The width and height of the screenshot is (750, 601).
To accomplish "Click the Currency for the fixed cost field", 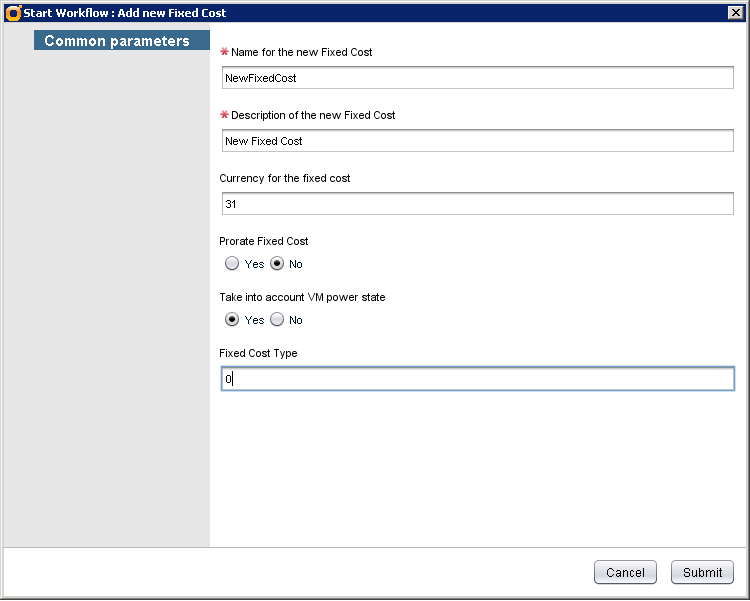I will point(477,204).
